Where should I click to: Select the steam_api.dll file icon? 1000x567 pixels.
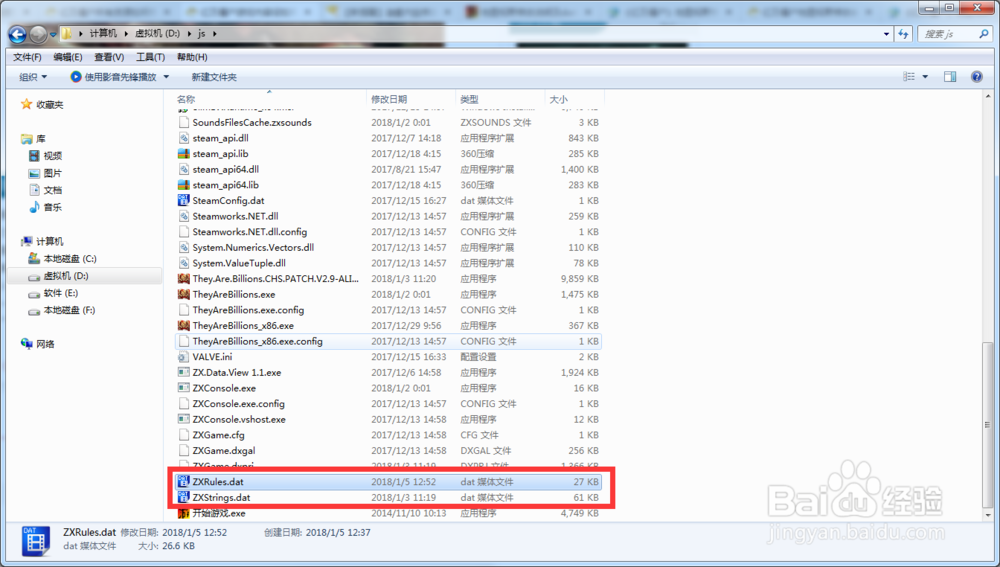coord(184,138)
